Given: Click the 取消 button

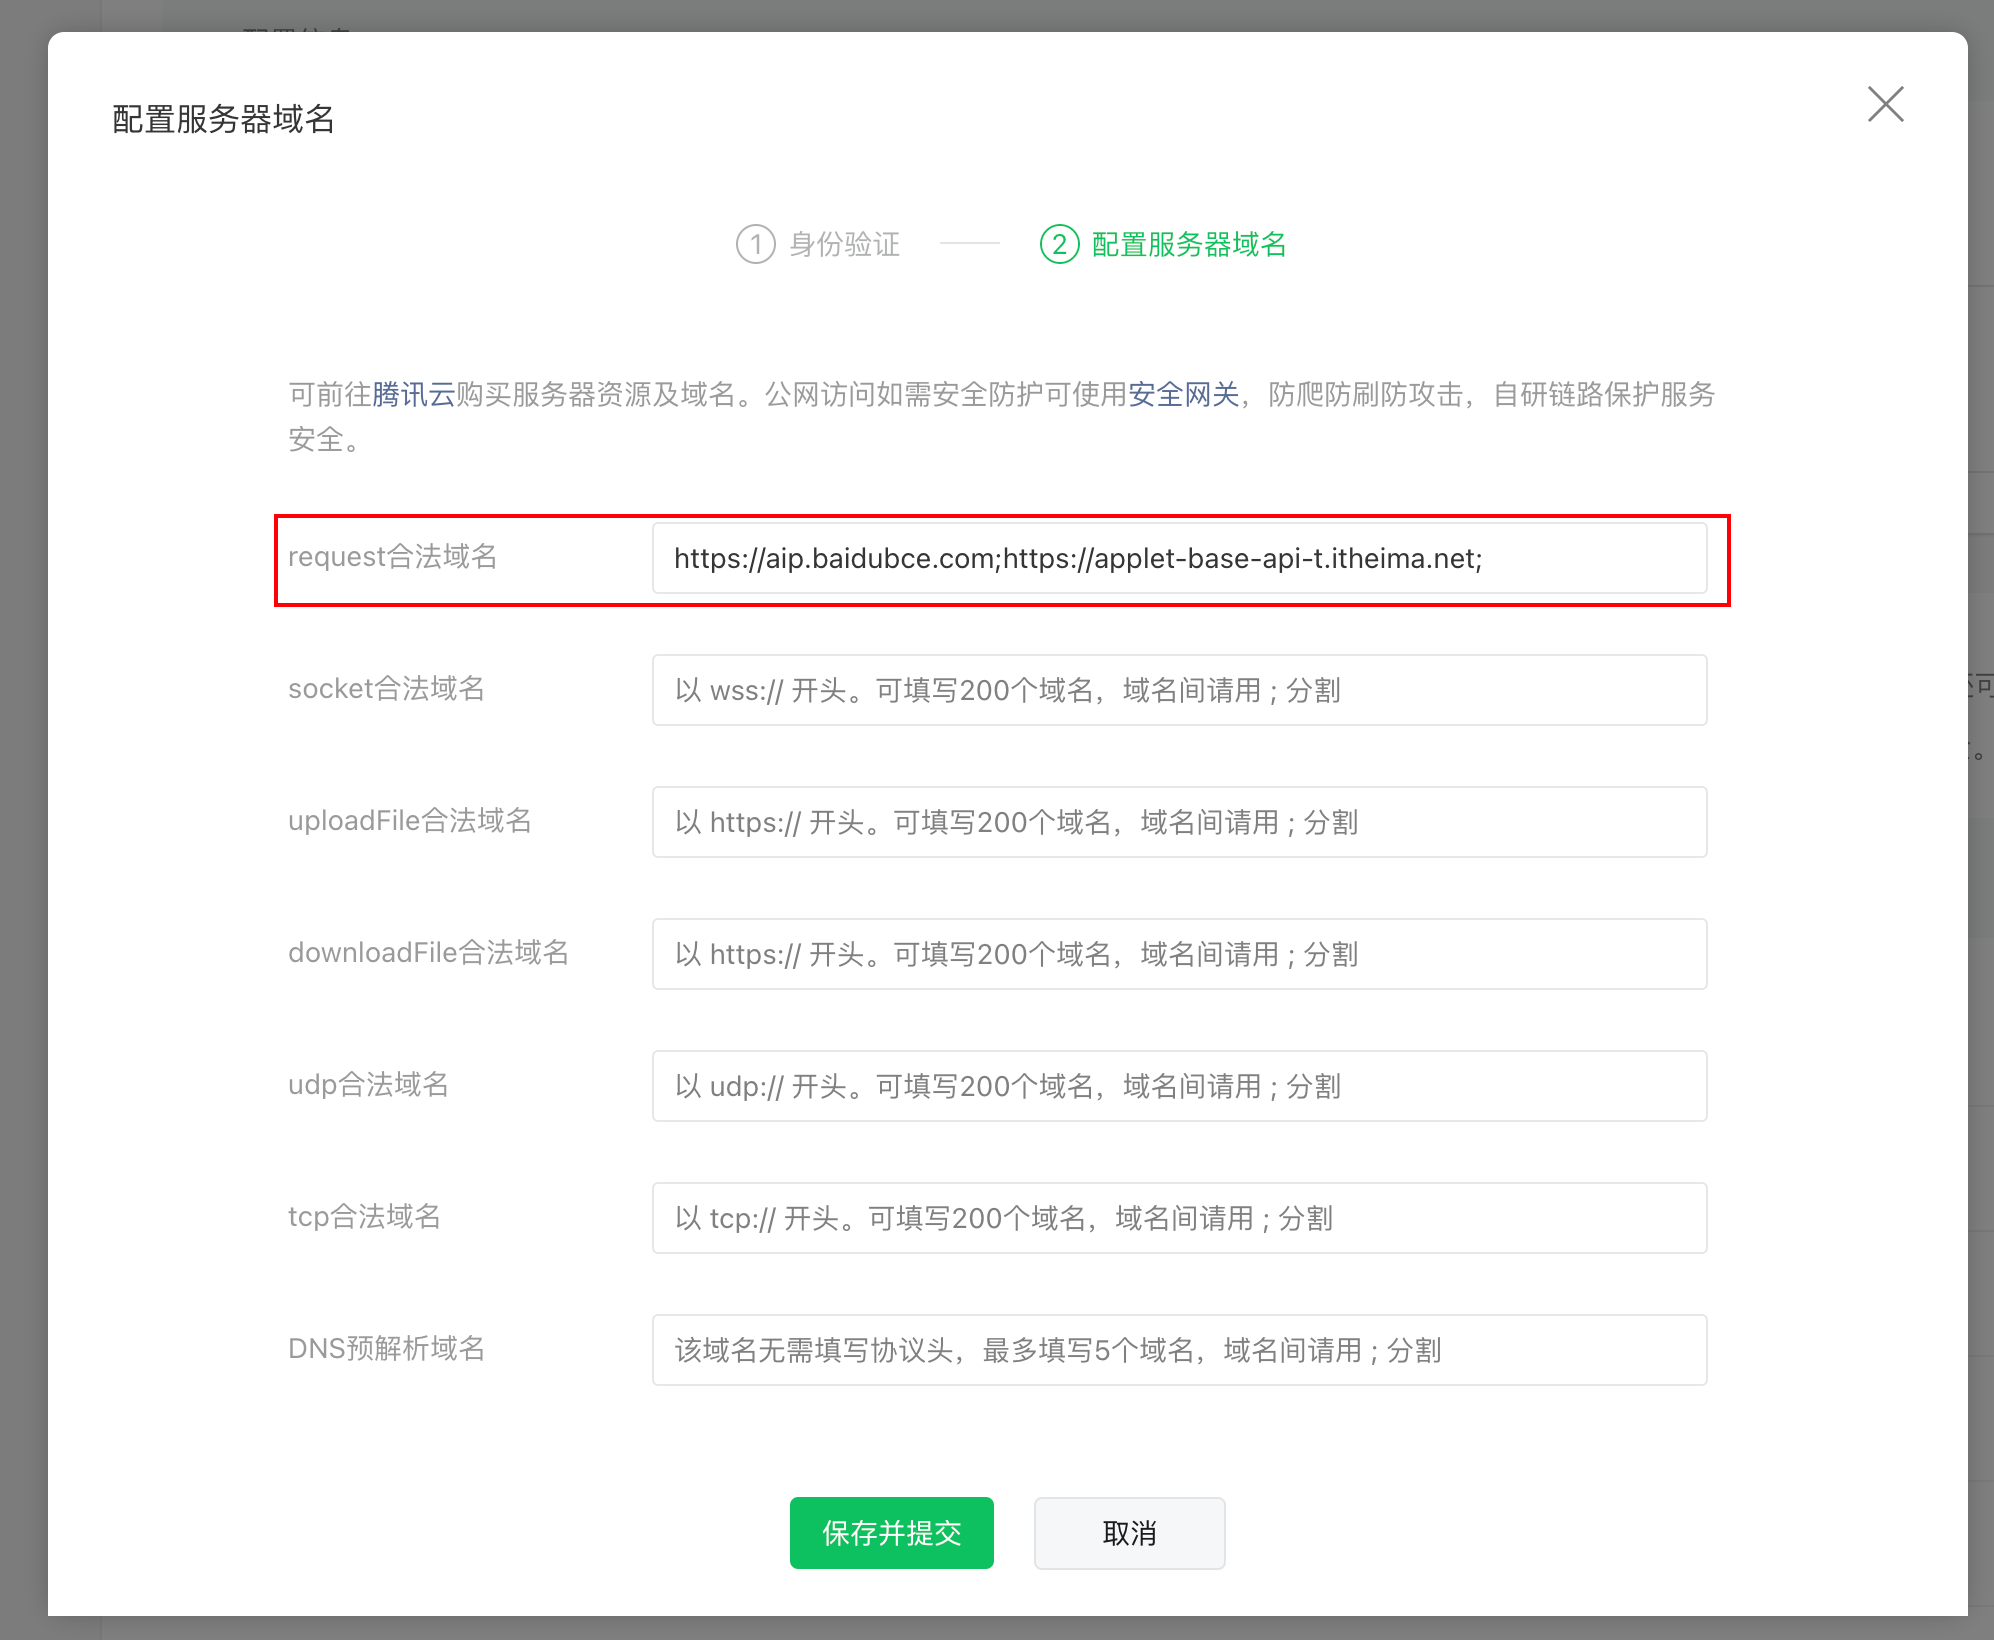Looking at the screenshot, I should click(1129, 1533).
